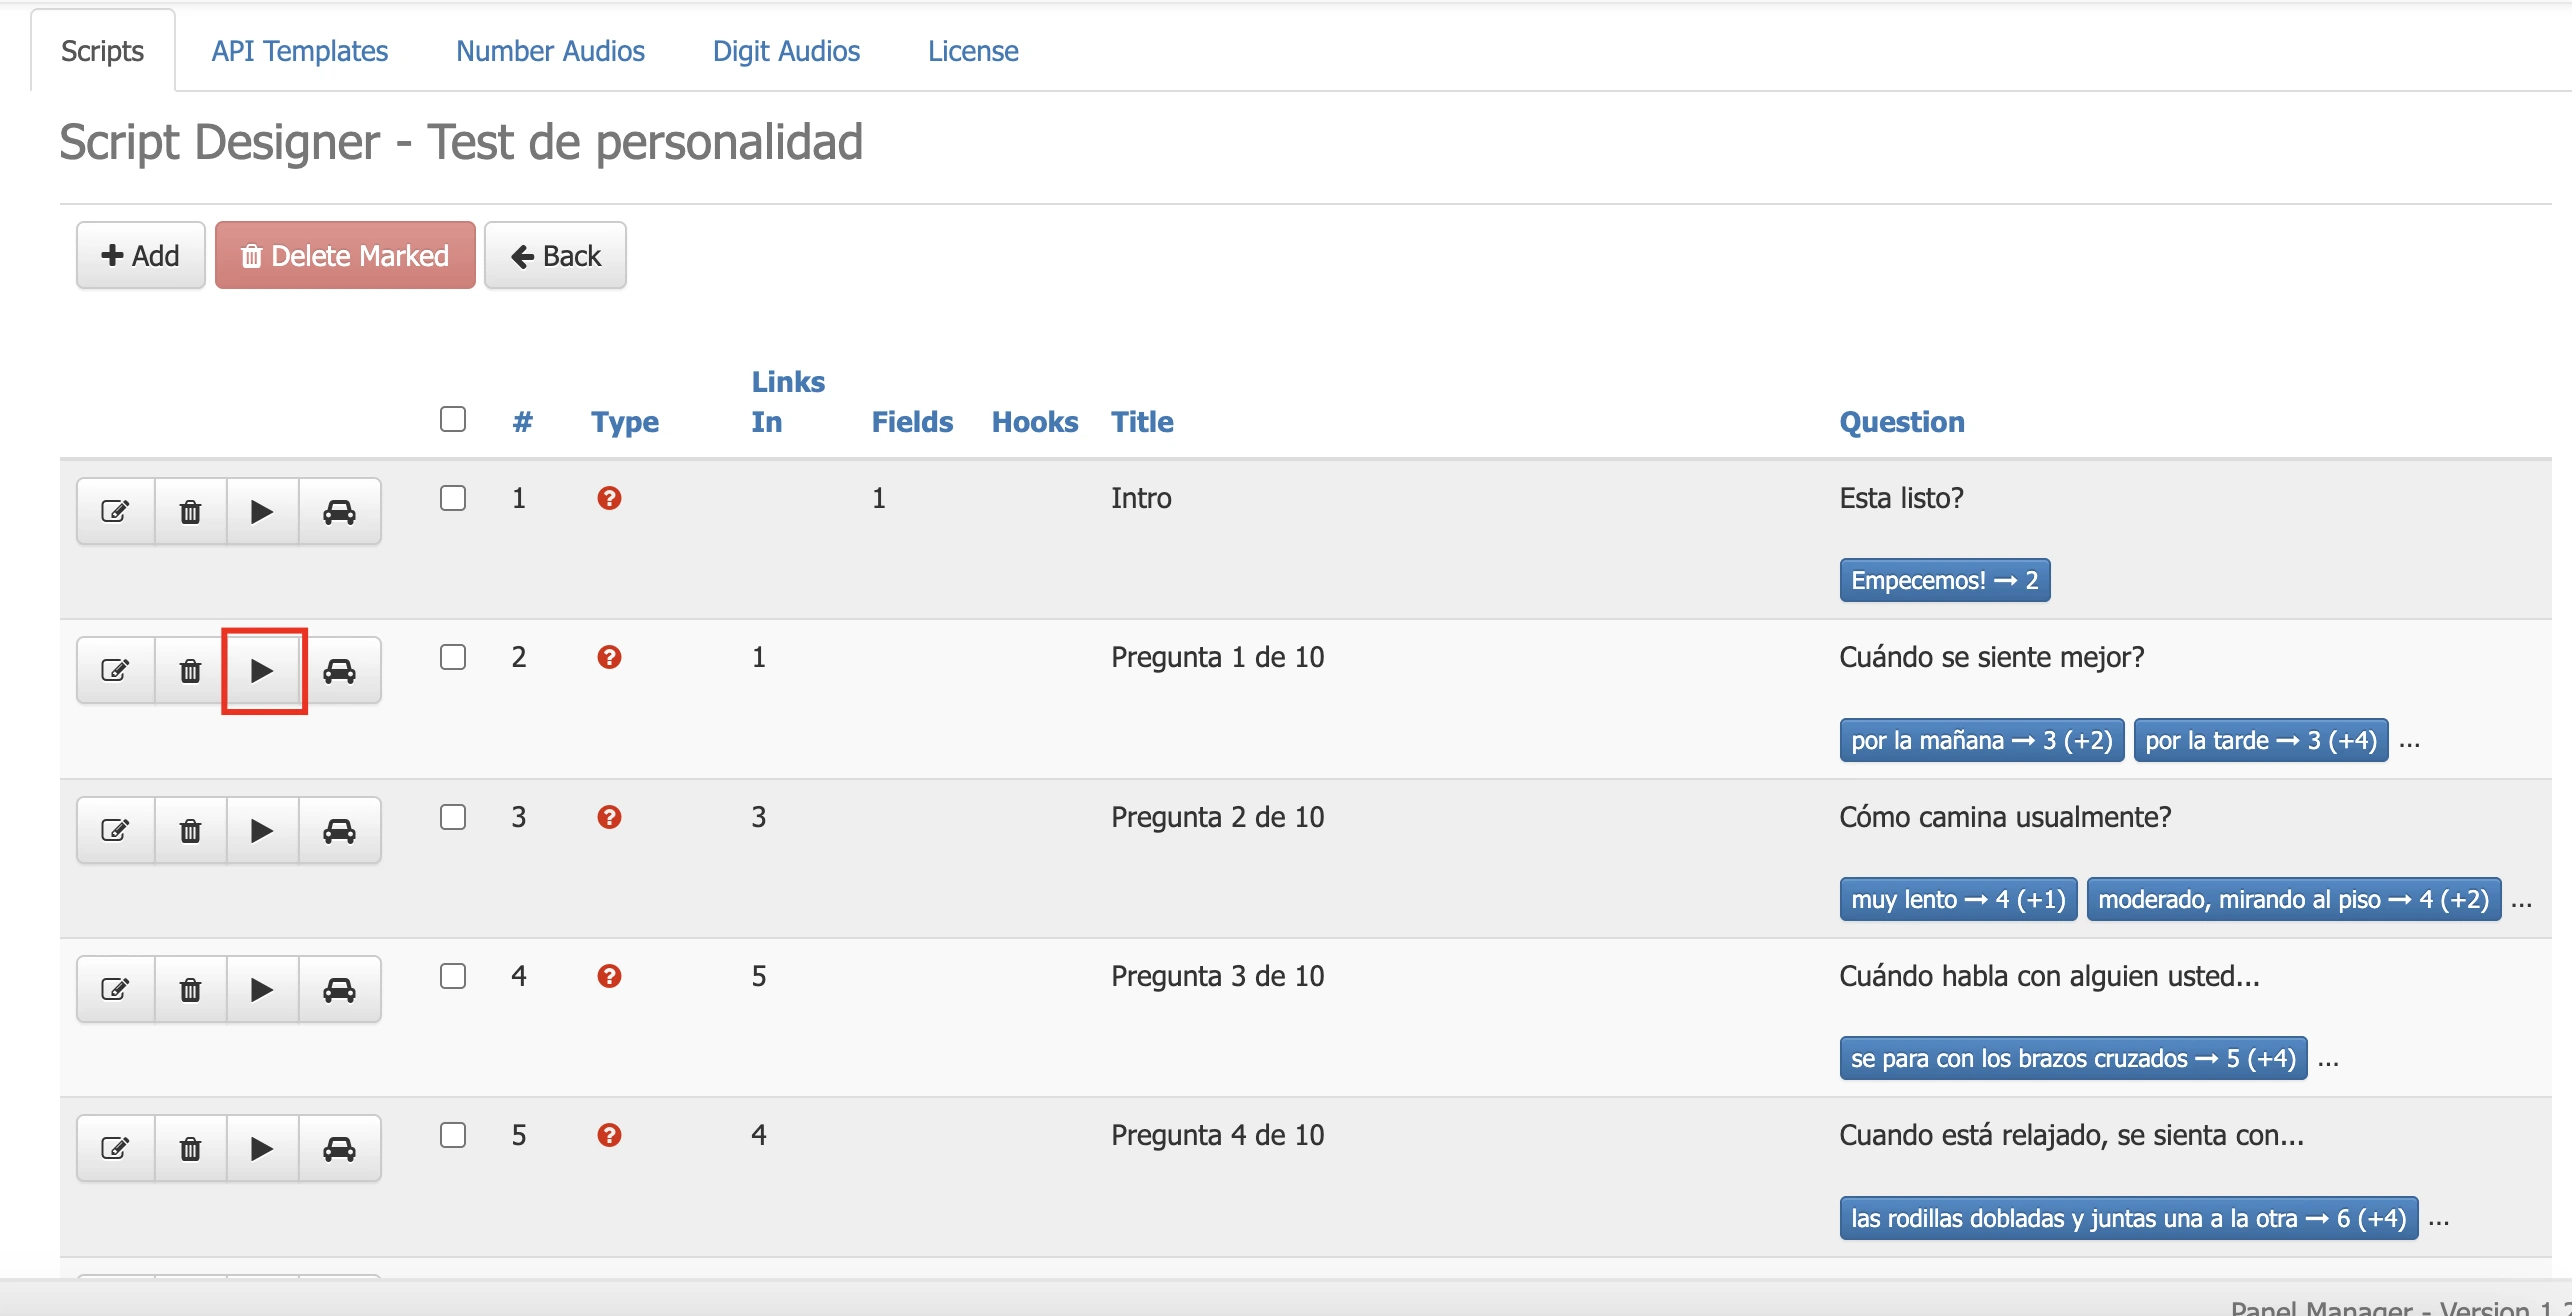Click the 'Empecemos! → 2' answer badge
Image resolution: width=2572 pixels, height=1316 pixels.
[x=1943, y=580]
